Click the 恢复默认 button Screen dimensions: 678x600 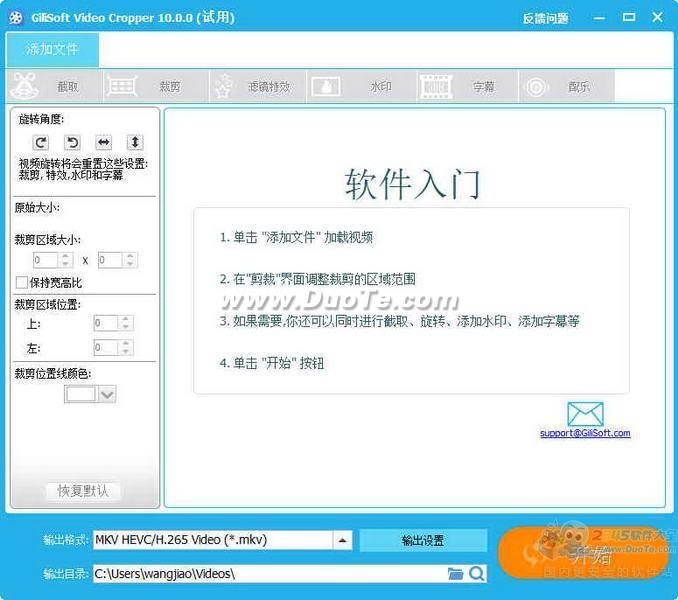coord(83,491)
